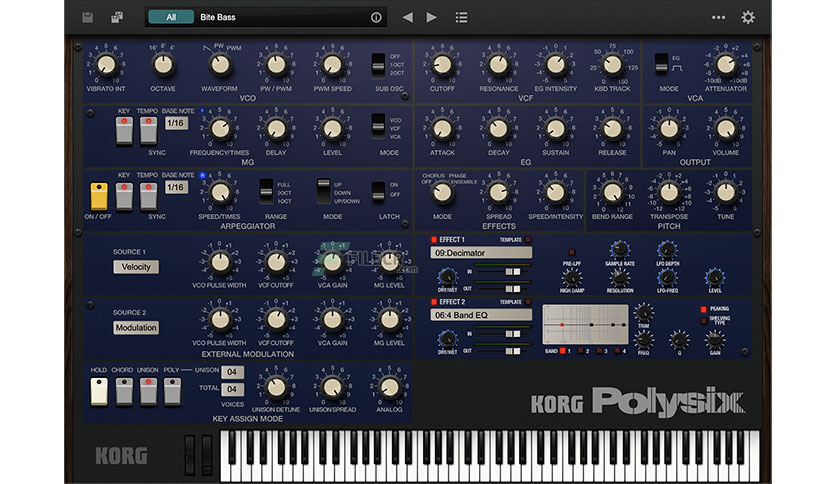Viewport: 836px width, 484px height.
Task: Select CHORD key assign mode
Action: pos(124,392)
